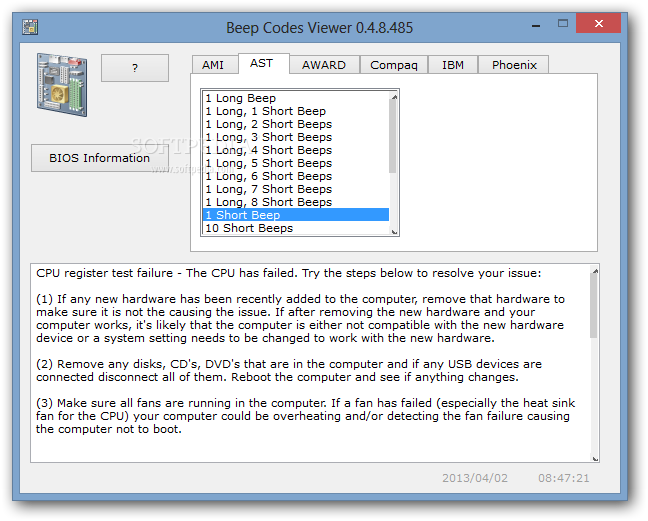Click the app icon in title bar

click(30, 27)
